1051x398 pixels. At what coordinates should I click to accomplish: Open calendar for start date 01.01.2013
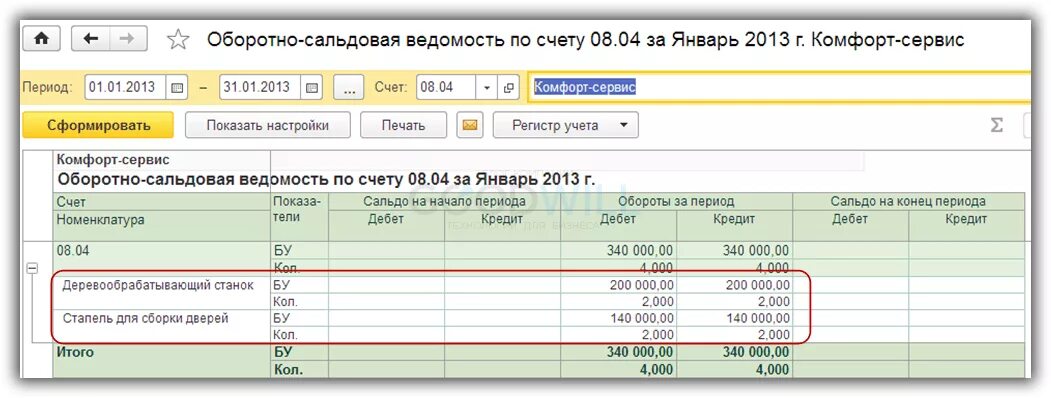click(x=176, y=87)
